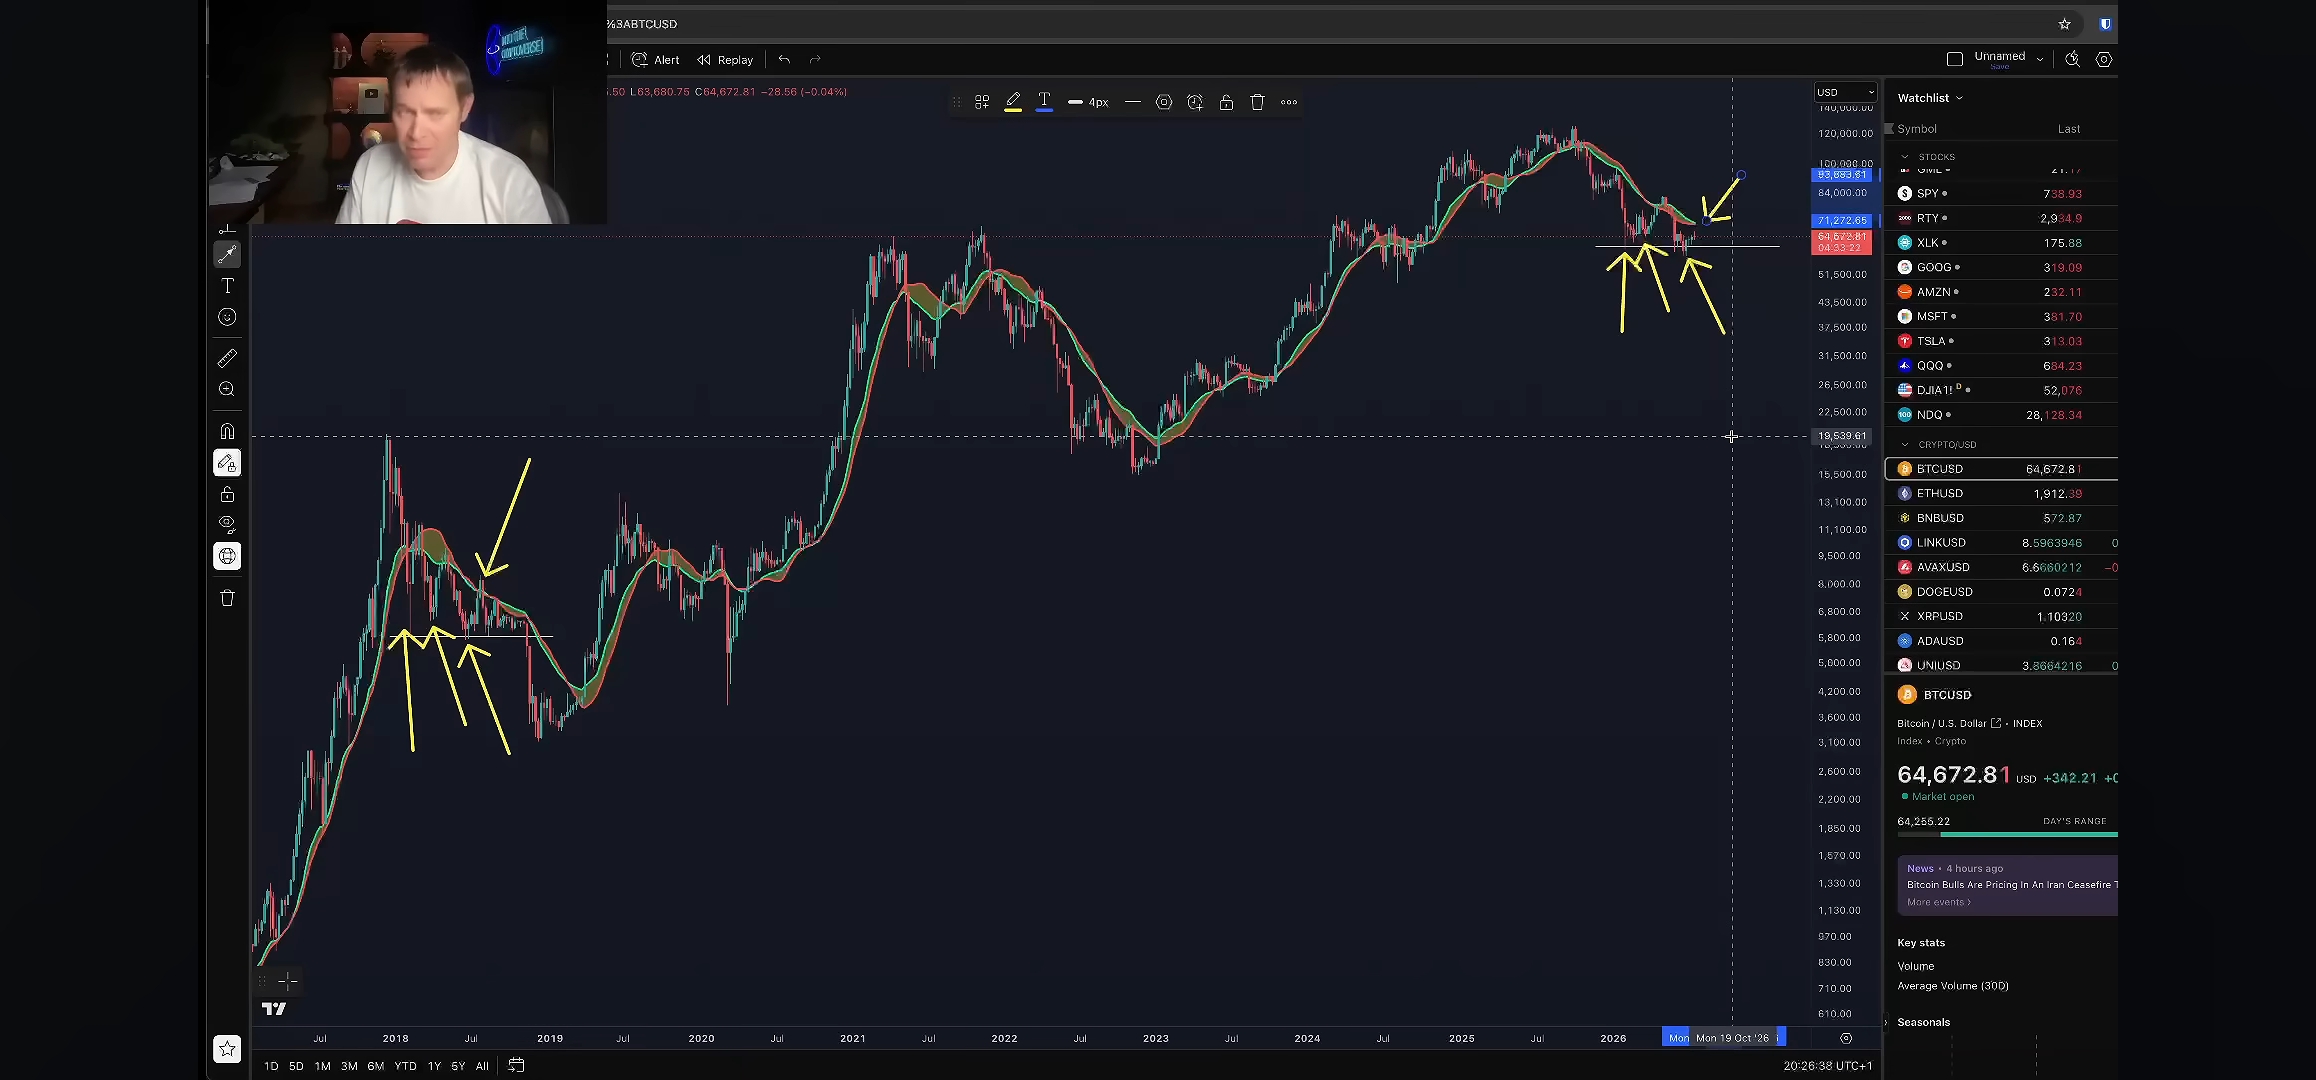Viewport: 2316px width, 1080px height.
Task: Select ETHUSD in the watchlist
Action: point(2002,494)
